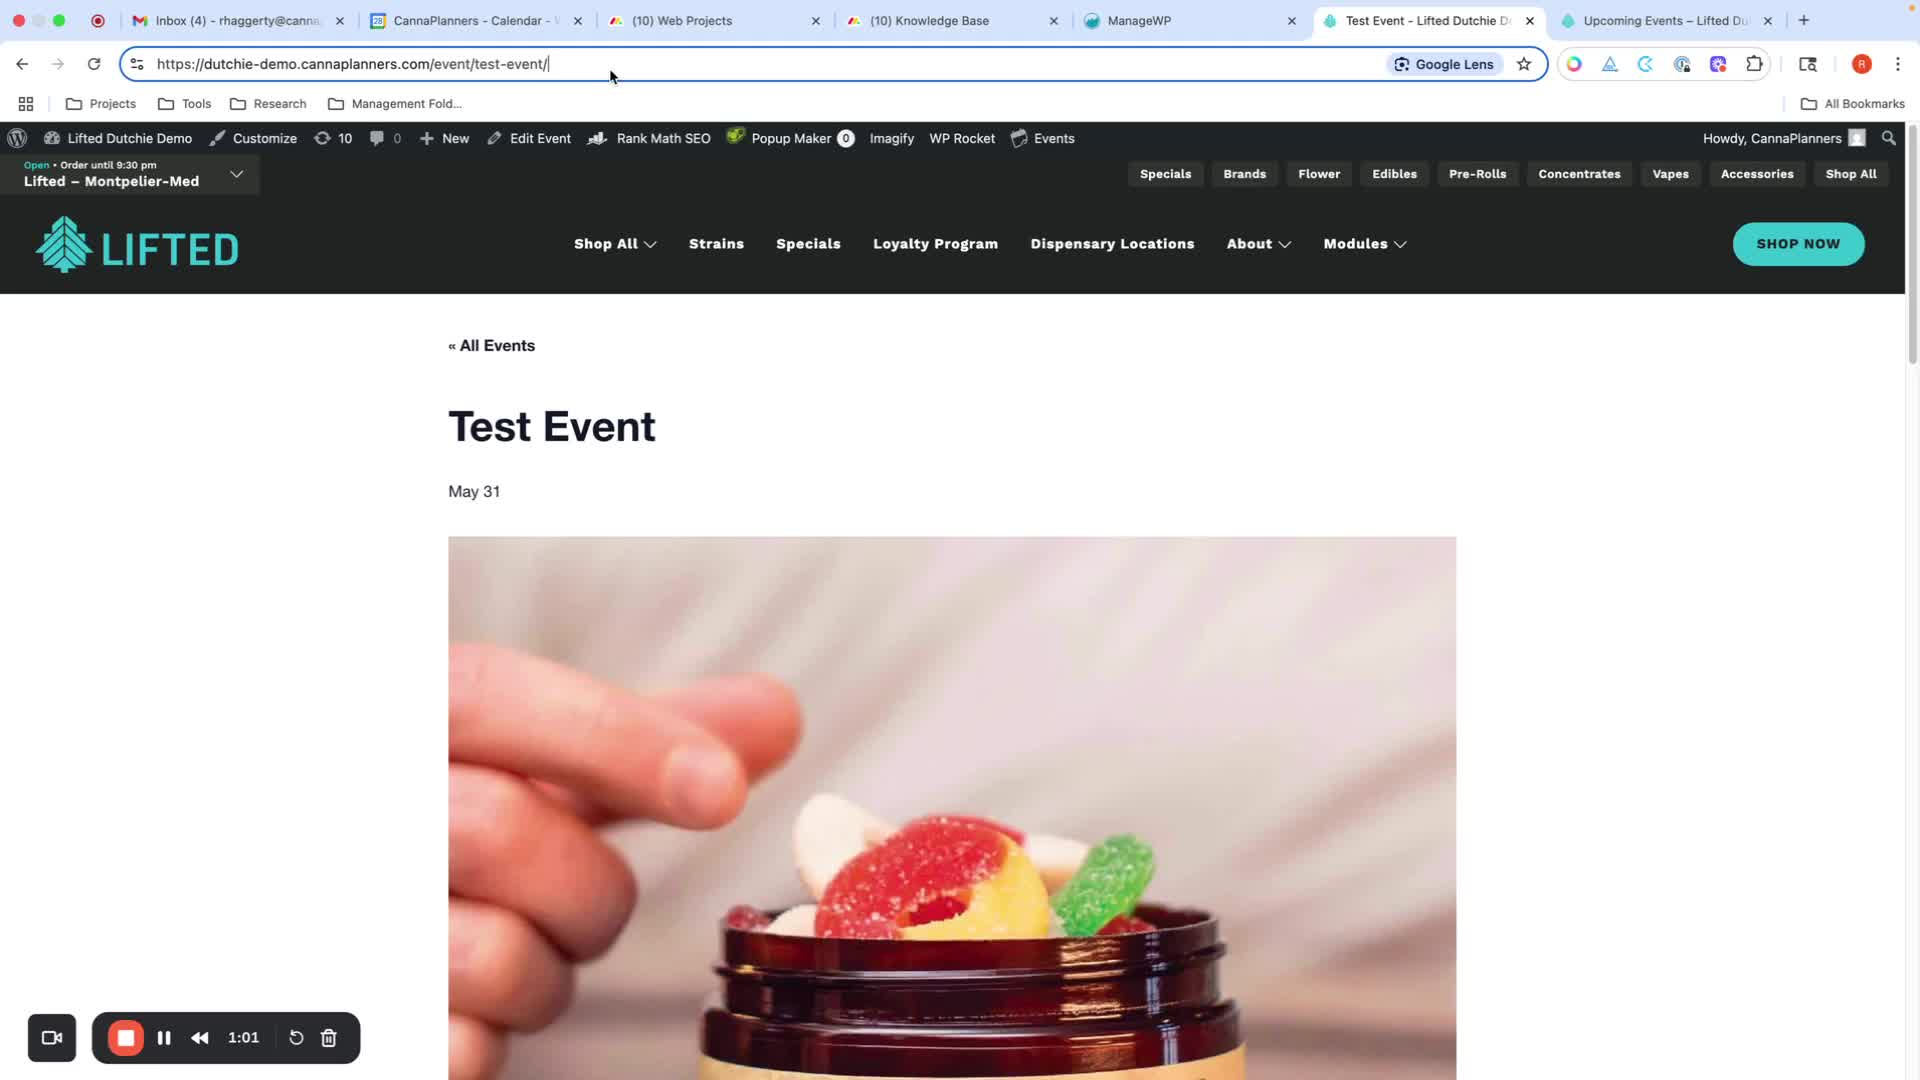Pause the recording
The width and height of the screenshot is (1920, 1080).
164,1038
